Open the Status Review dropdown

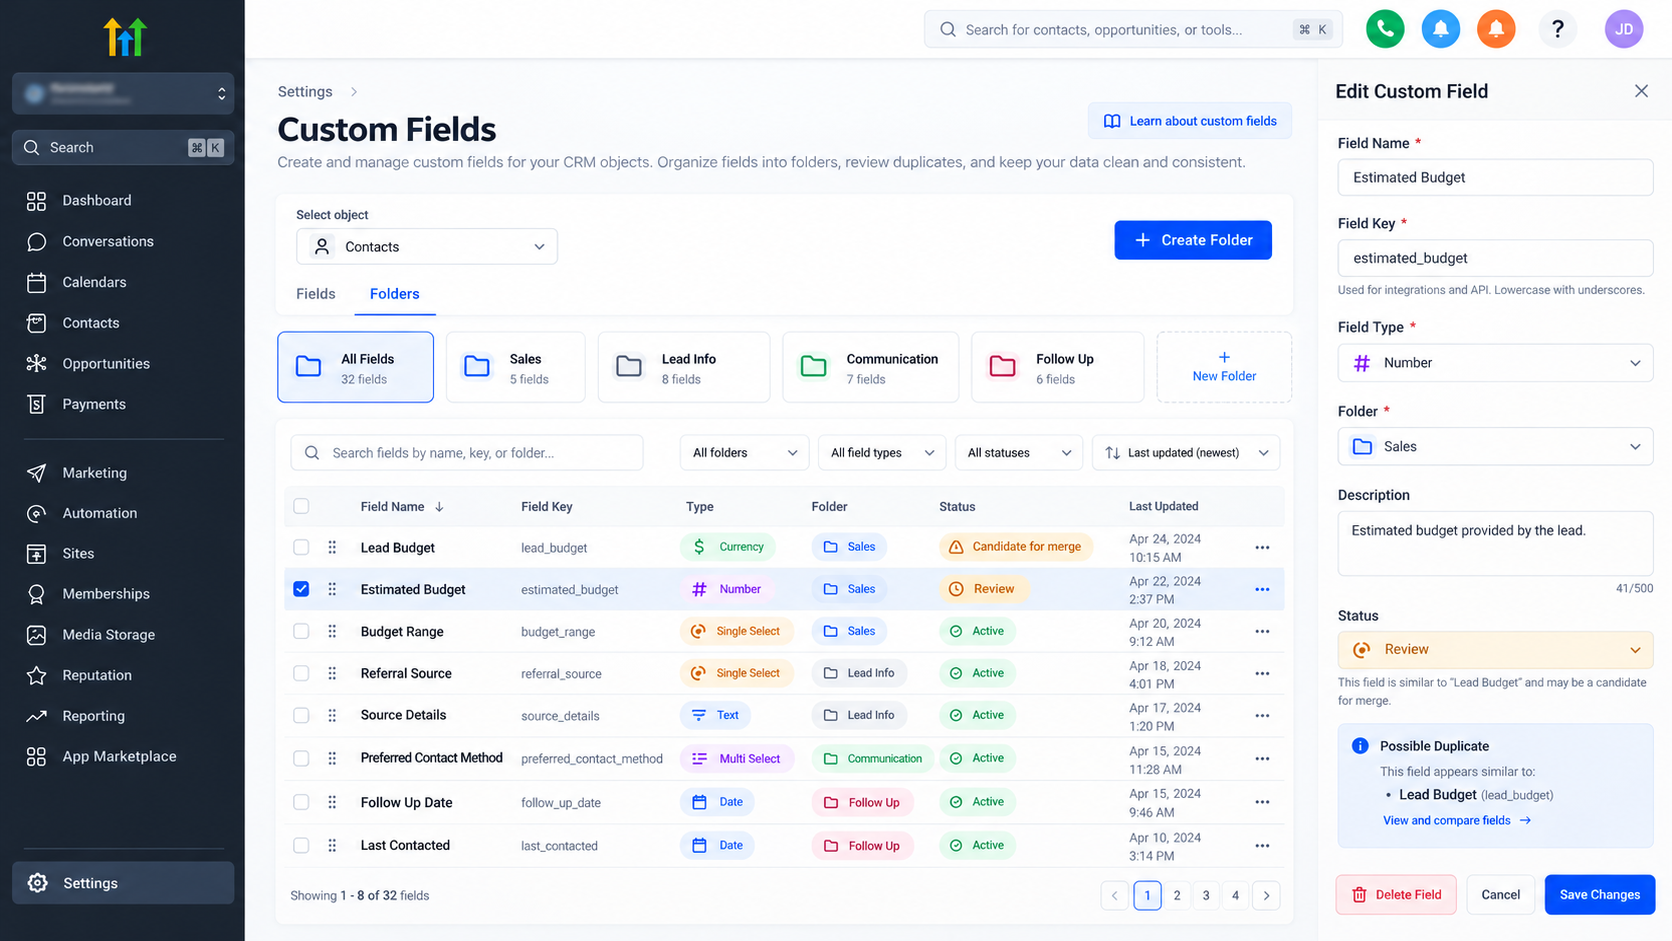coord(1495,650)
